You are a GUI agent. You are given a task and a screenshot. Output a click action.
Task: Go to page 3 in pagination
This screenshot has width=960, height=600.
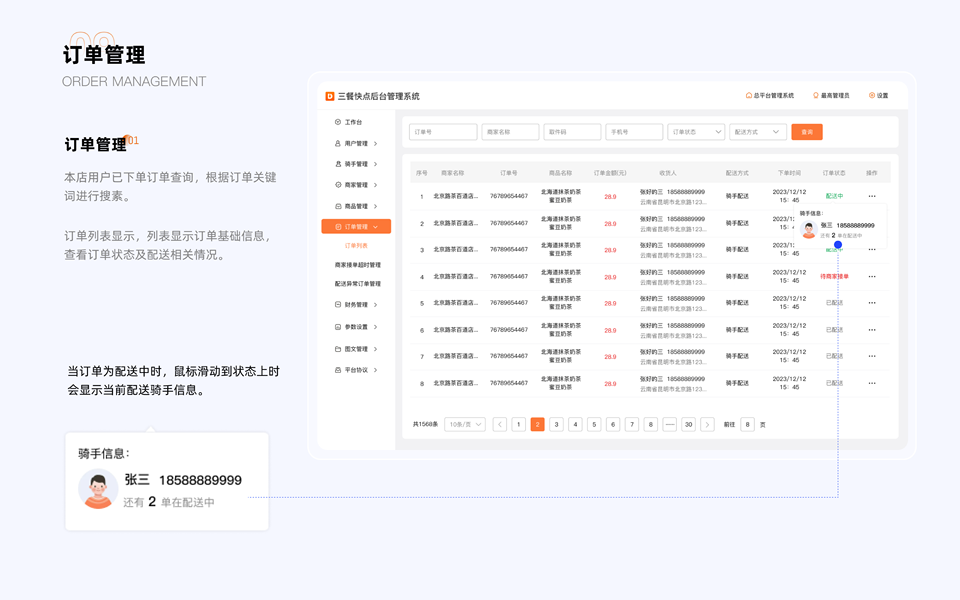click(557, 424)
